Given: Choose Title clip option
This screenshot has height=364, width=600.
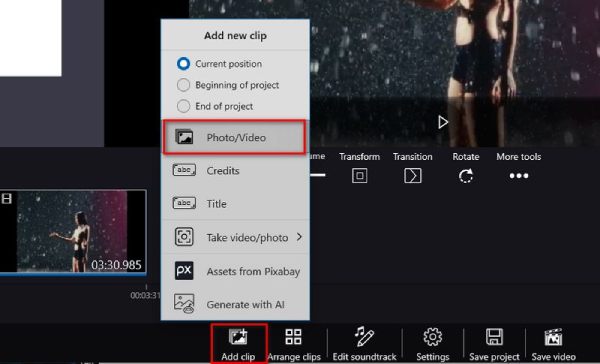Looking at the screenshot, I should click(x=235, y=204).
